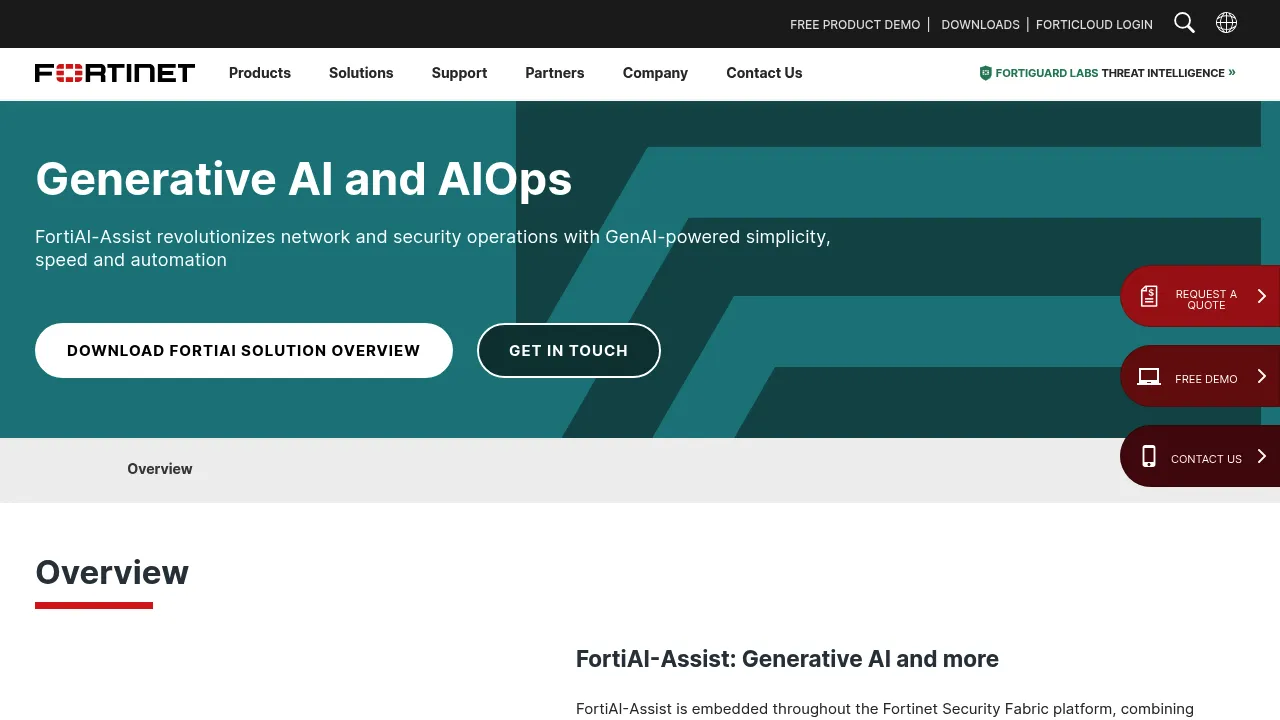Viewport: 1280px width, 720px height.
Task: Click the Overview section heading
Action: 112,572
